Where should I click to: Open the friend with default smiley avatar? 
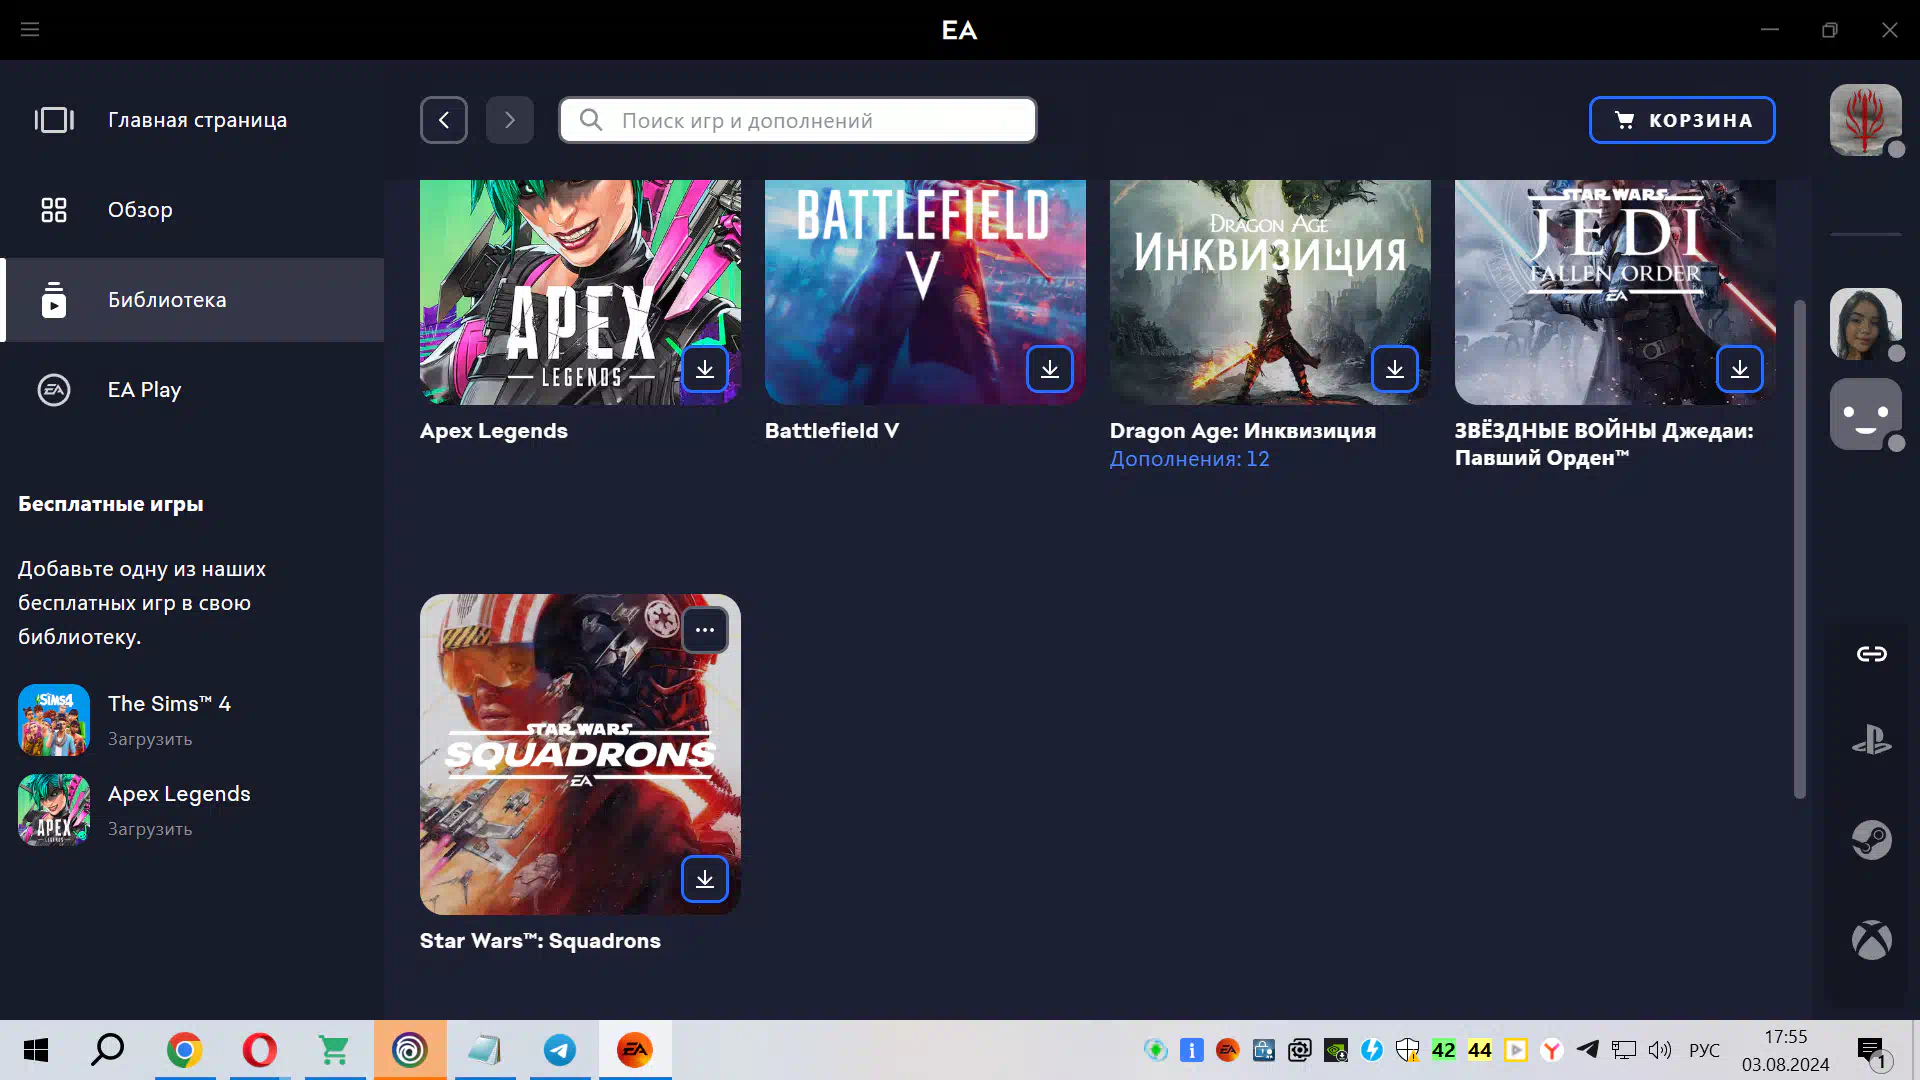(x=1866, y=414)
